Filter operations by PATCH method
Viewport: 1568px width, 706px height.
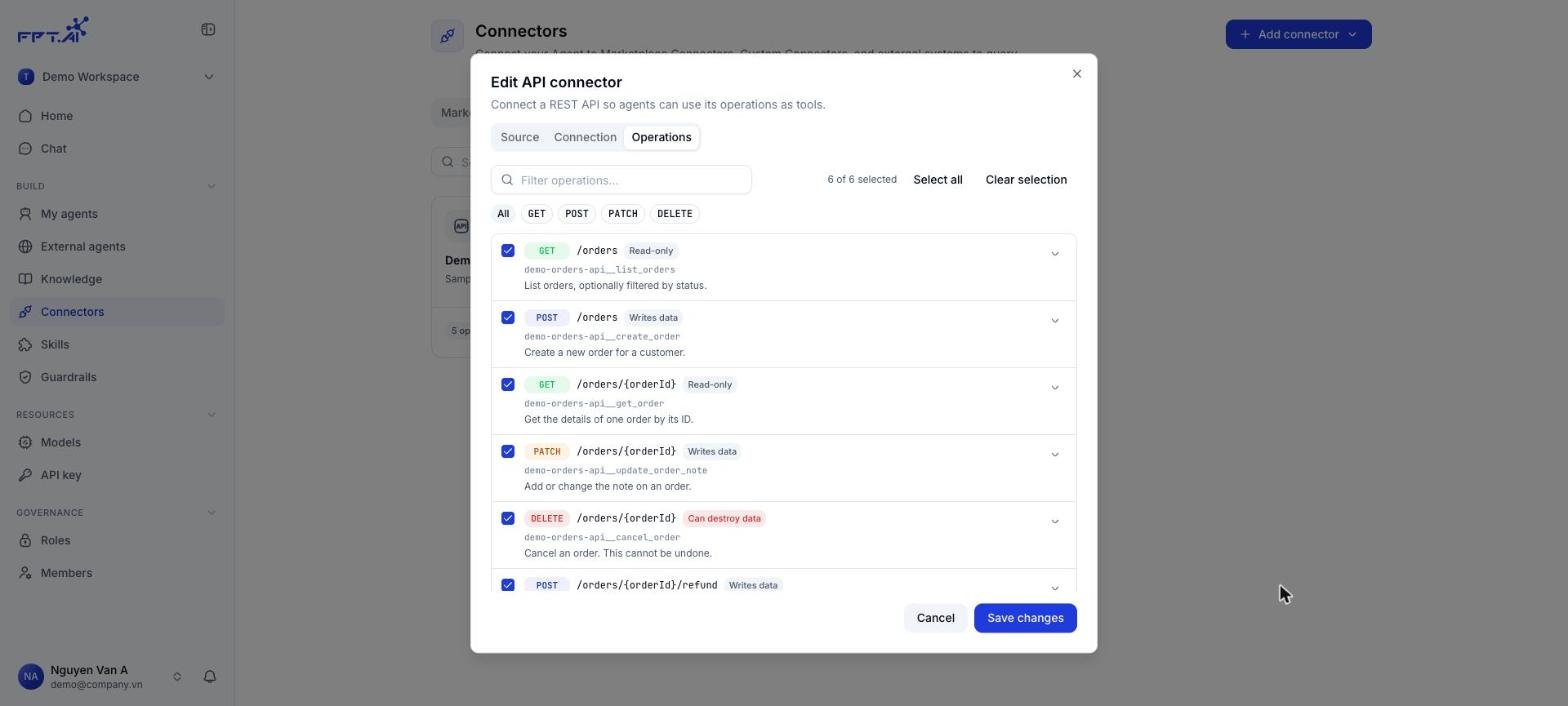[623, 214]
